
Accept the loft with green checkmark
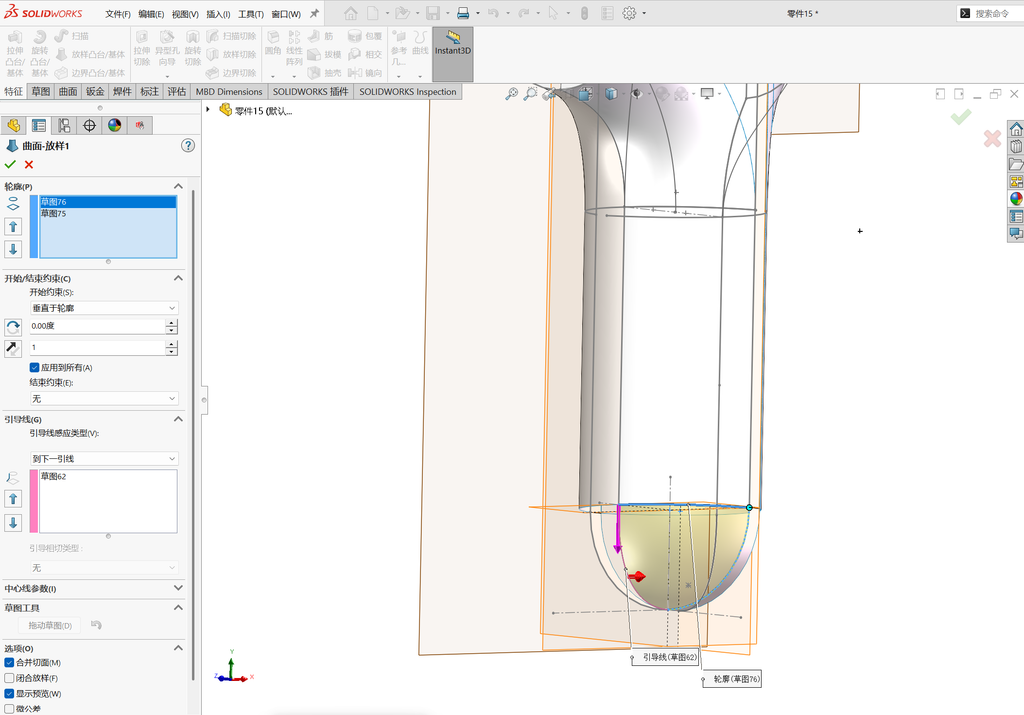click(x=10, y=165)
